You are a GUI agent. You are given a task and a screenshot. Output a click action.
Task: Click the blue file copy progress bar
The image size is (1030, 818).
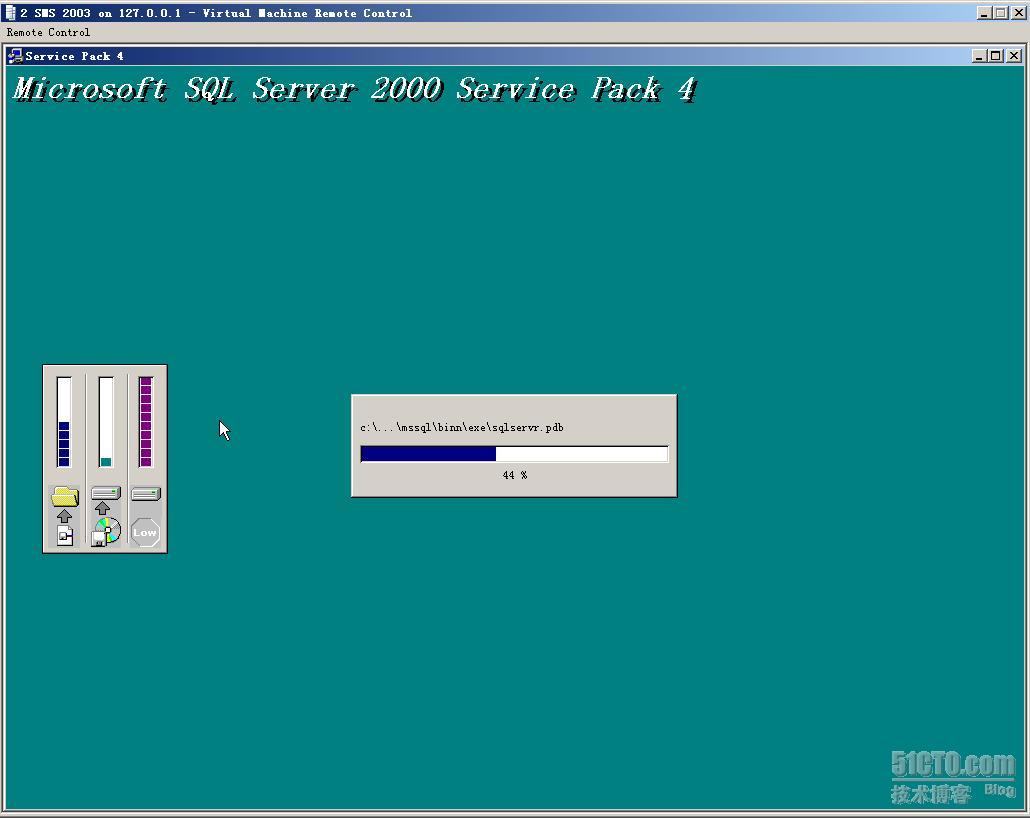coord(514,454)
